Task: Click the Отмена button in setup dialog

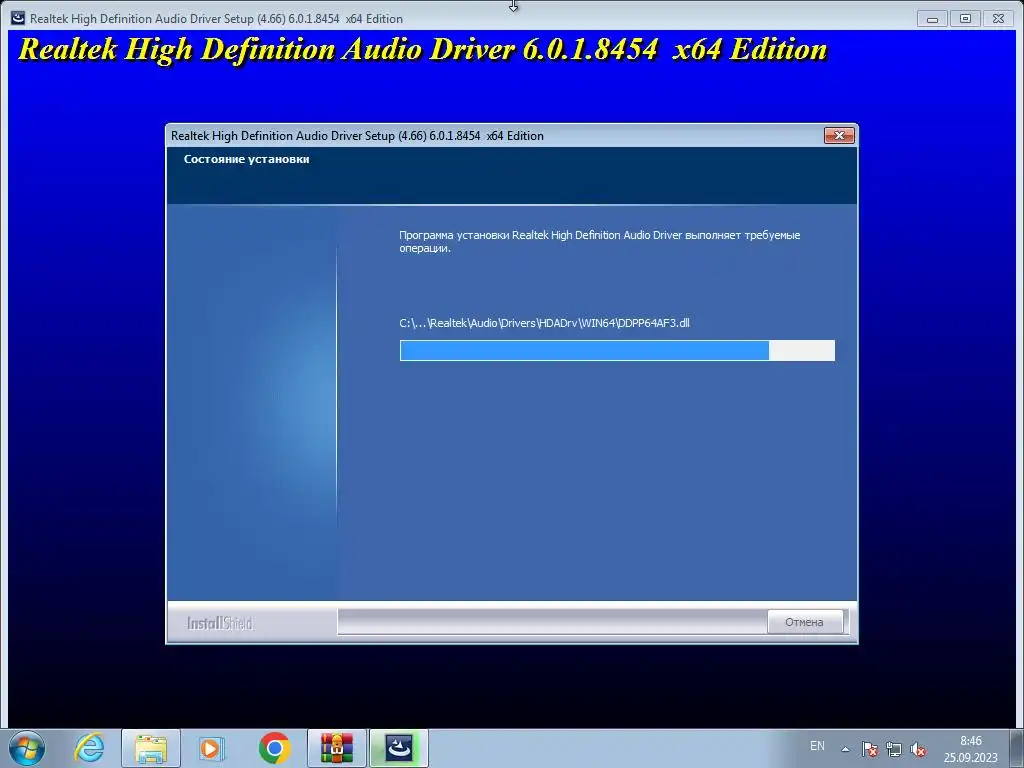Action: pos(804,622)
